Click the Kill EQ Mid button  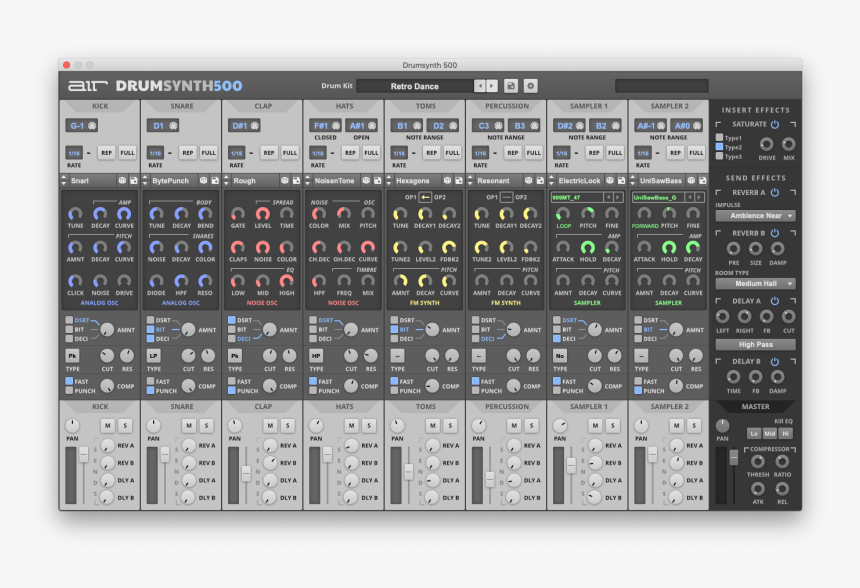tap(770, 433)
